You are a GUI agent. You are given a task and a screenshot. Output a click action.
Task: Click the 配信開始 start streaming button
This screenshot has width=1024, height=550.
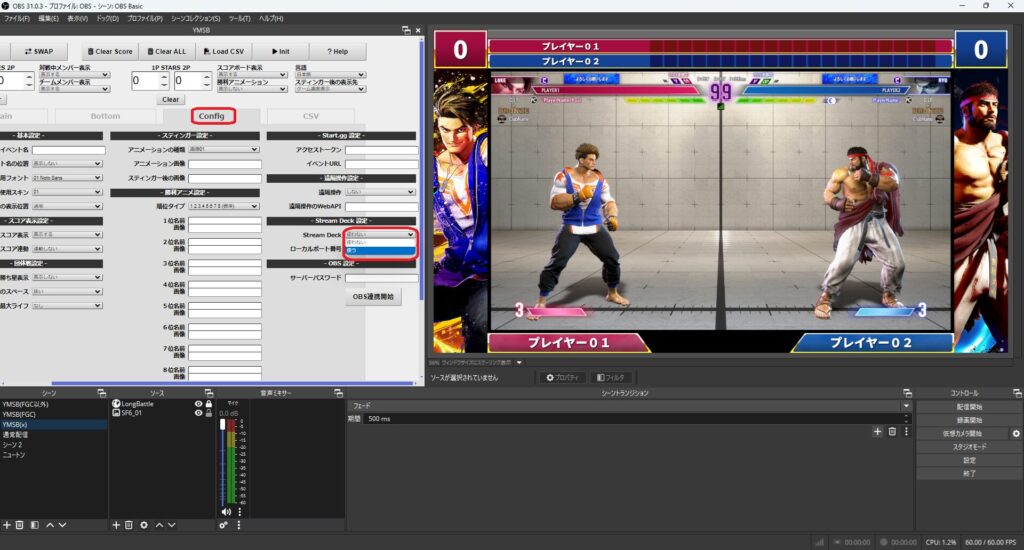coord(969,407)
